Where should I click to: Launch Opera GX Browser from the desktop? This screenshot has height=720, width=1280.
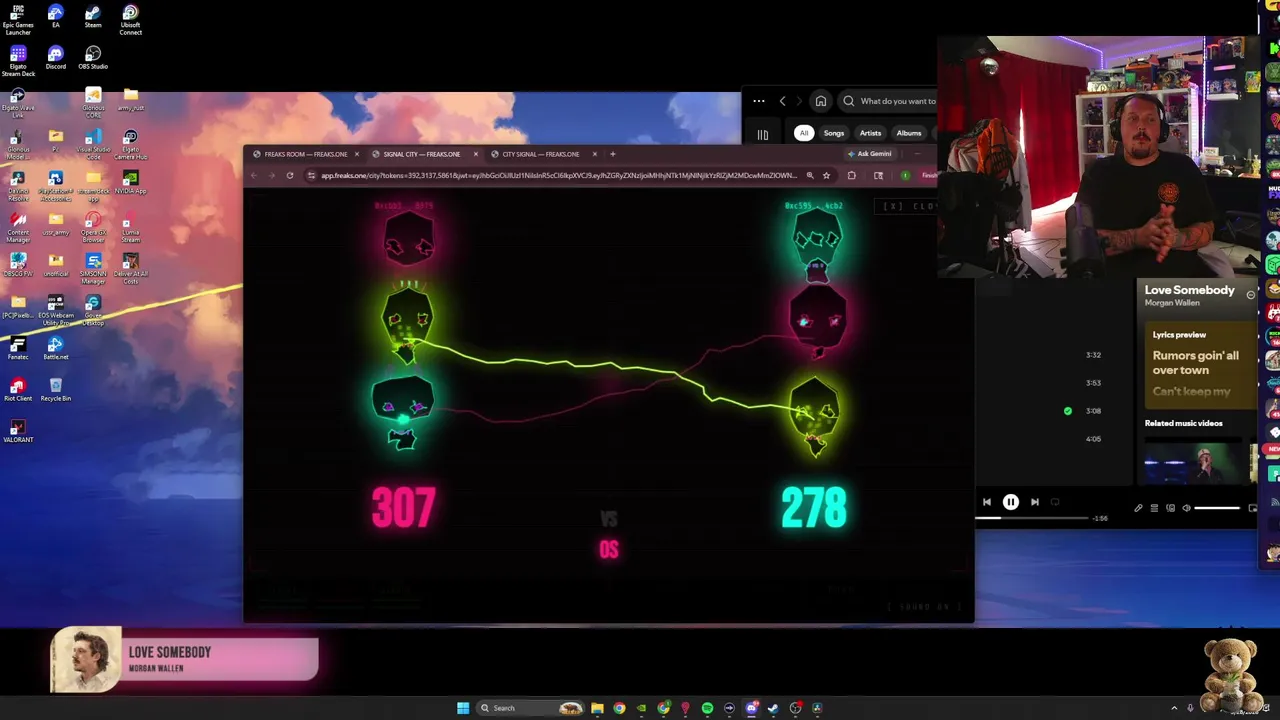93,228
